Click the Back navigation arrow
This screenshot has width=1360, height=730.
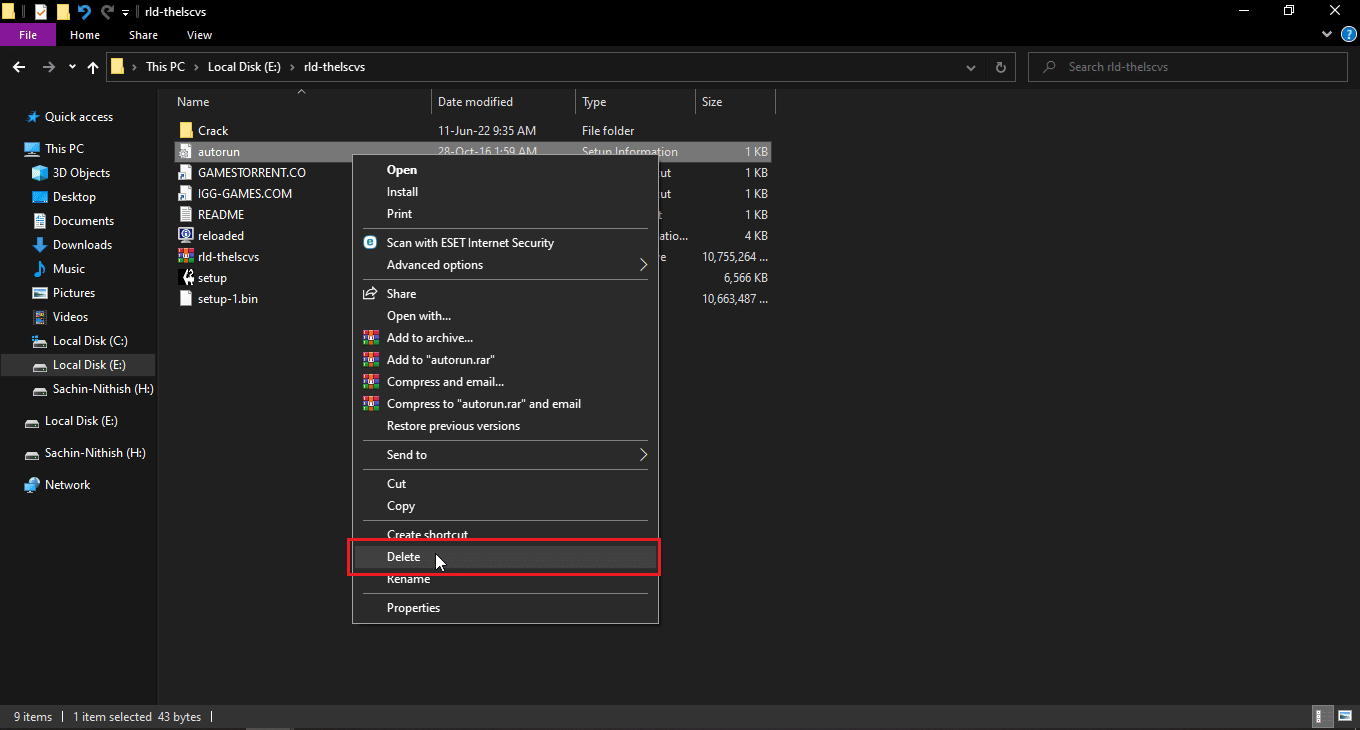(x=19, y=67)
